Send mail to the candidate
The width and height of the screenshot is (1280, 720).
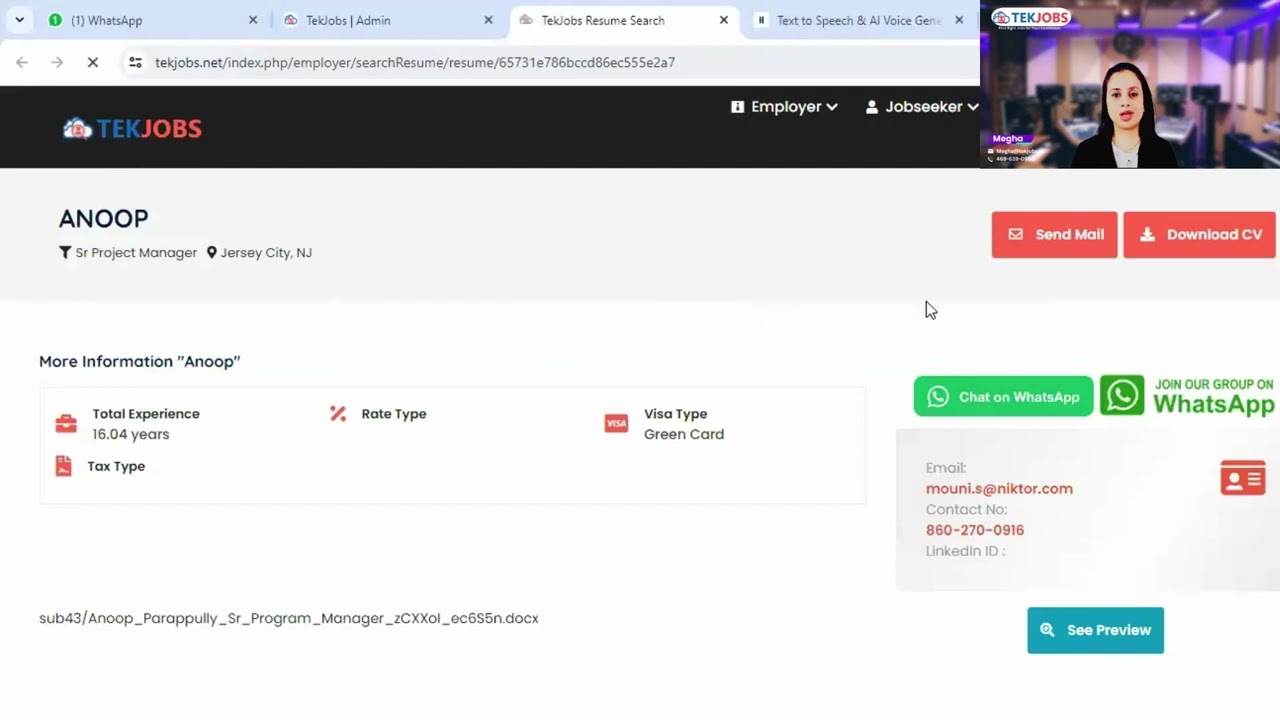click(x=1054, y=235)
